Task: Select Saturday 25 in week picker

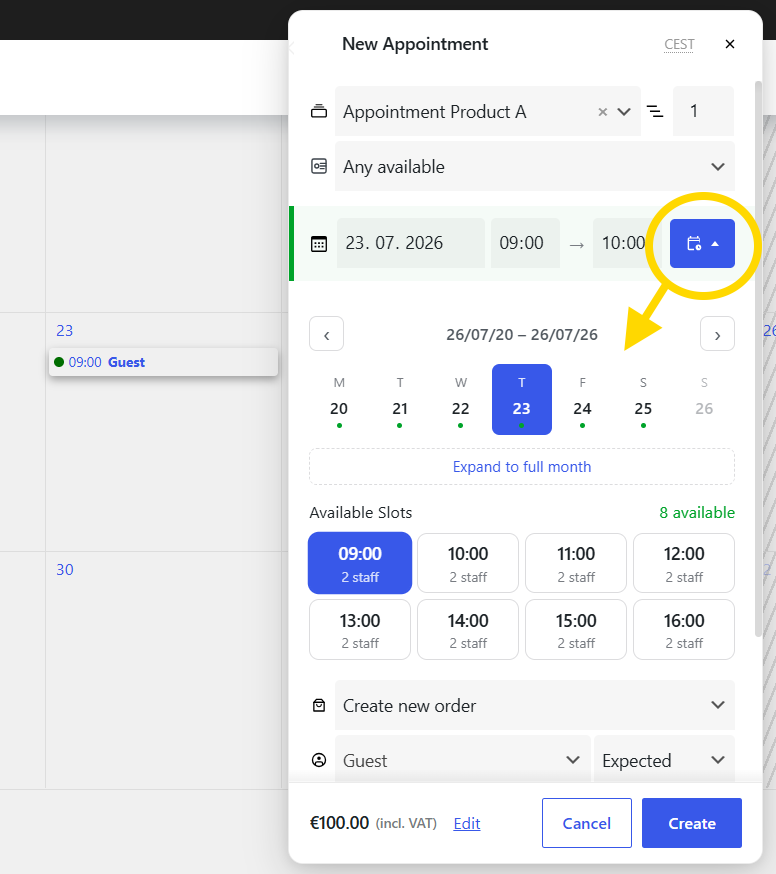Action: [x=643, y=400]
